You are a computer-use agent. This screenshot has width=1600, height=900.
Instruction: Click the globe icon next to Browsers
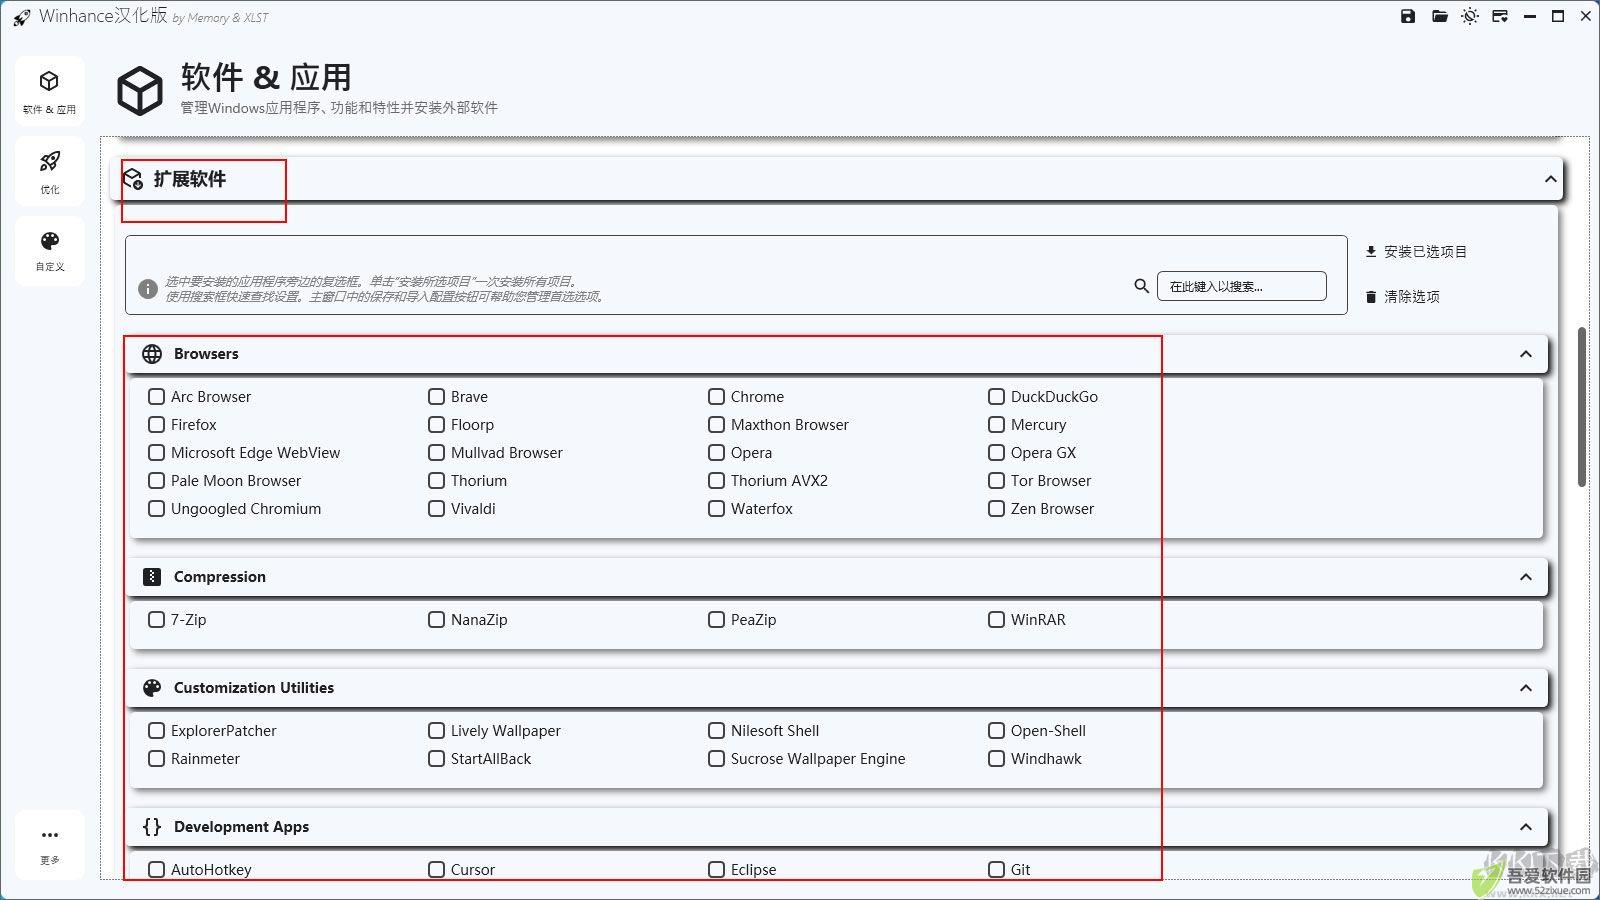click(x=152, y=354)
